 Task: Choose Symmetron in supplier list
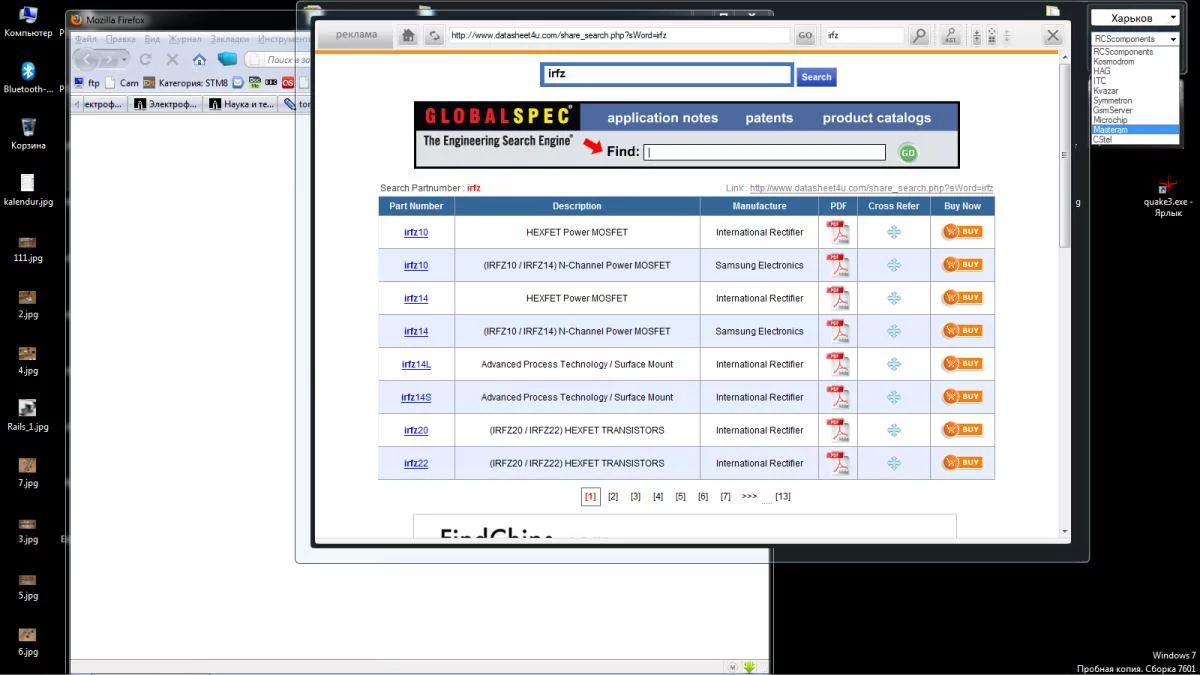tap(1136, 100)
